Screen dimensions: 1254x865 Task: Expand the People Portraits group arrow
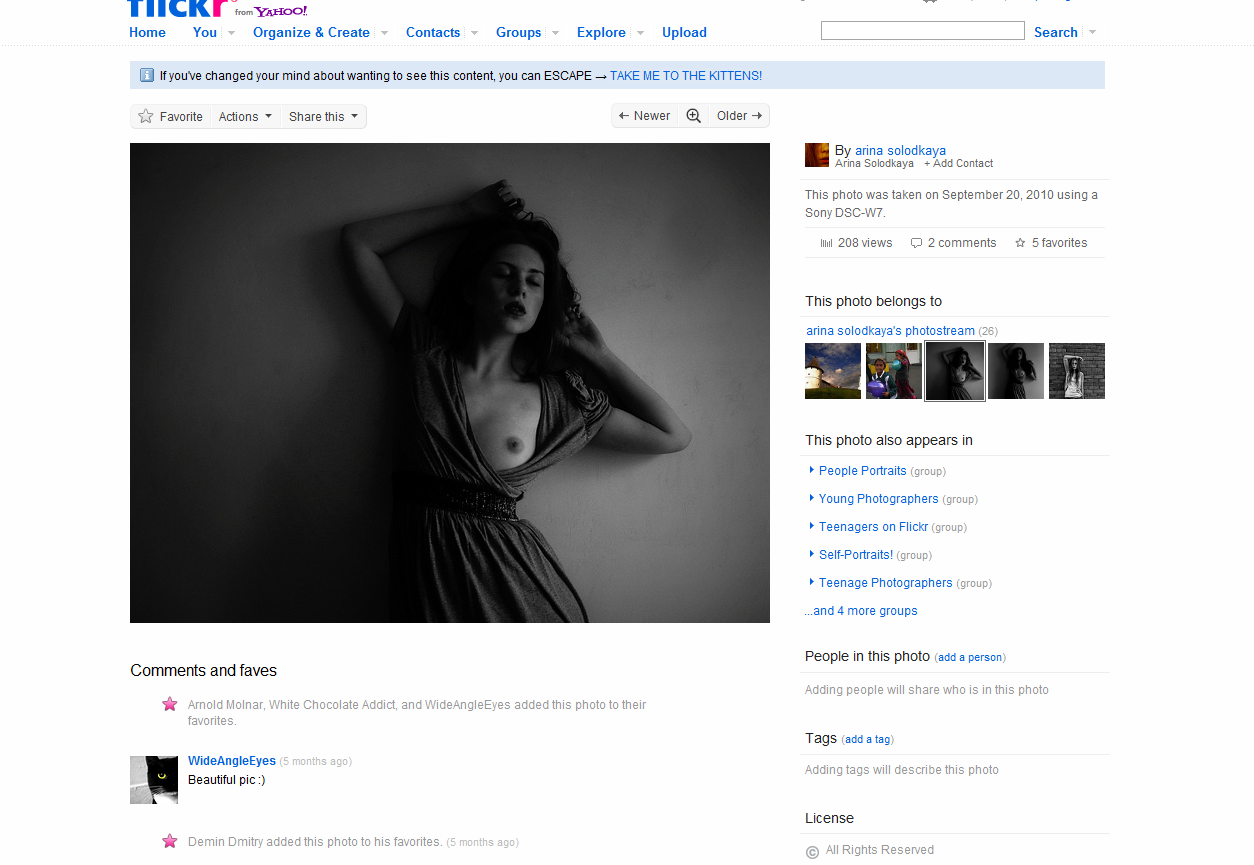[811, 470]
